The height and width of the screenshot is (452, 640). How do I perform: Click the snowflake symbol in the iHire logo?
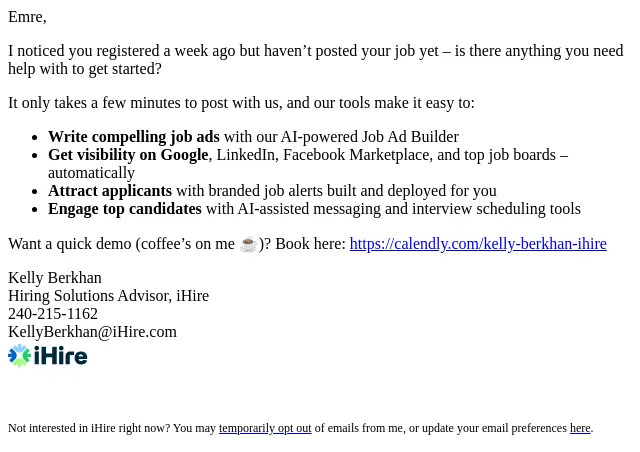[x=20, y=356]
